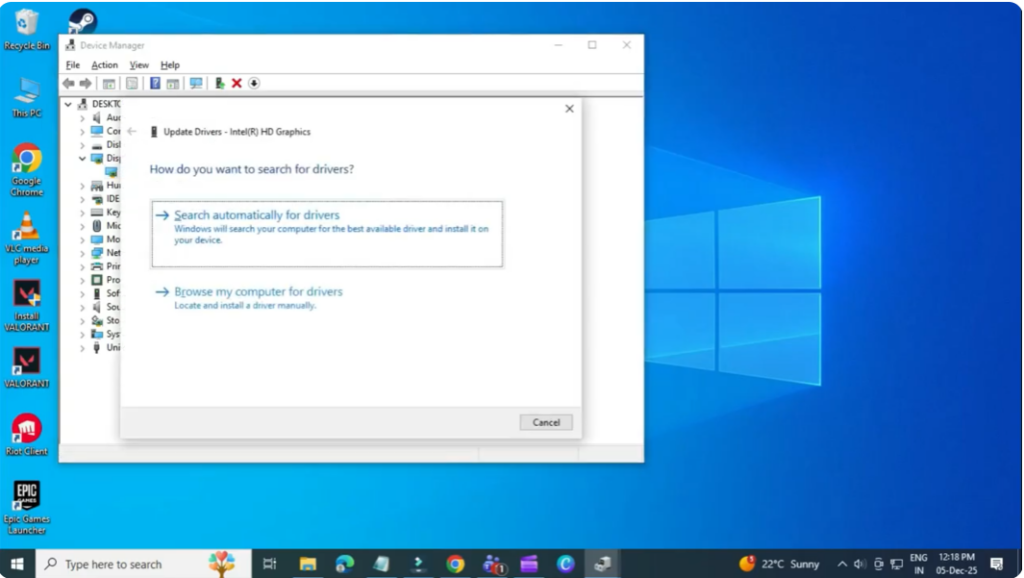The height and width of the screenshot is (578, 1024).
Task: Click the back navigation arrow in the toolbar
Action: coord(68,83)
